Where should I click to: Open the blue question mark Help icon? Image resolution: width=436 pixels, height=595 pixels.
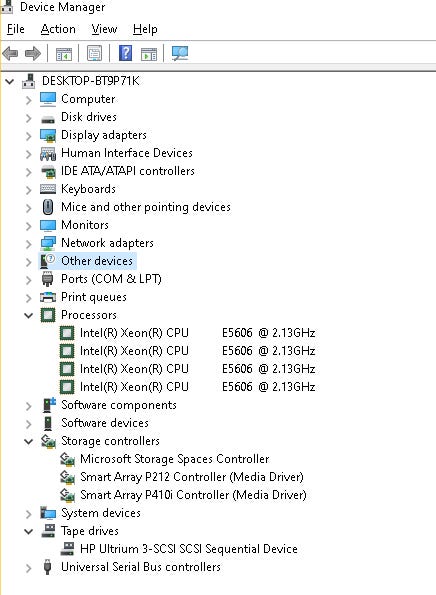(126, 53)
